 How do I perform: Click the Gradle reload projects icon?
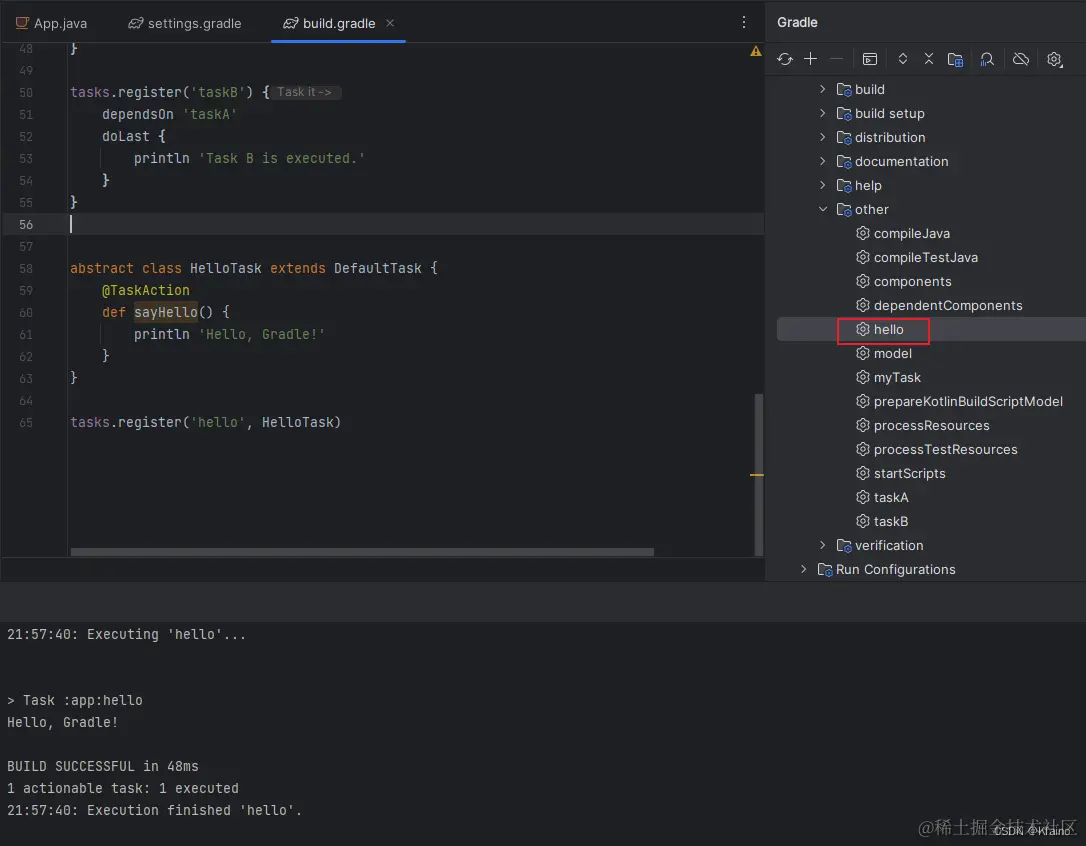pos(785,60)
